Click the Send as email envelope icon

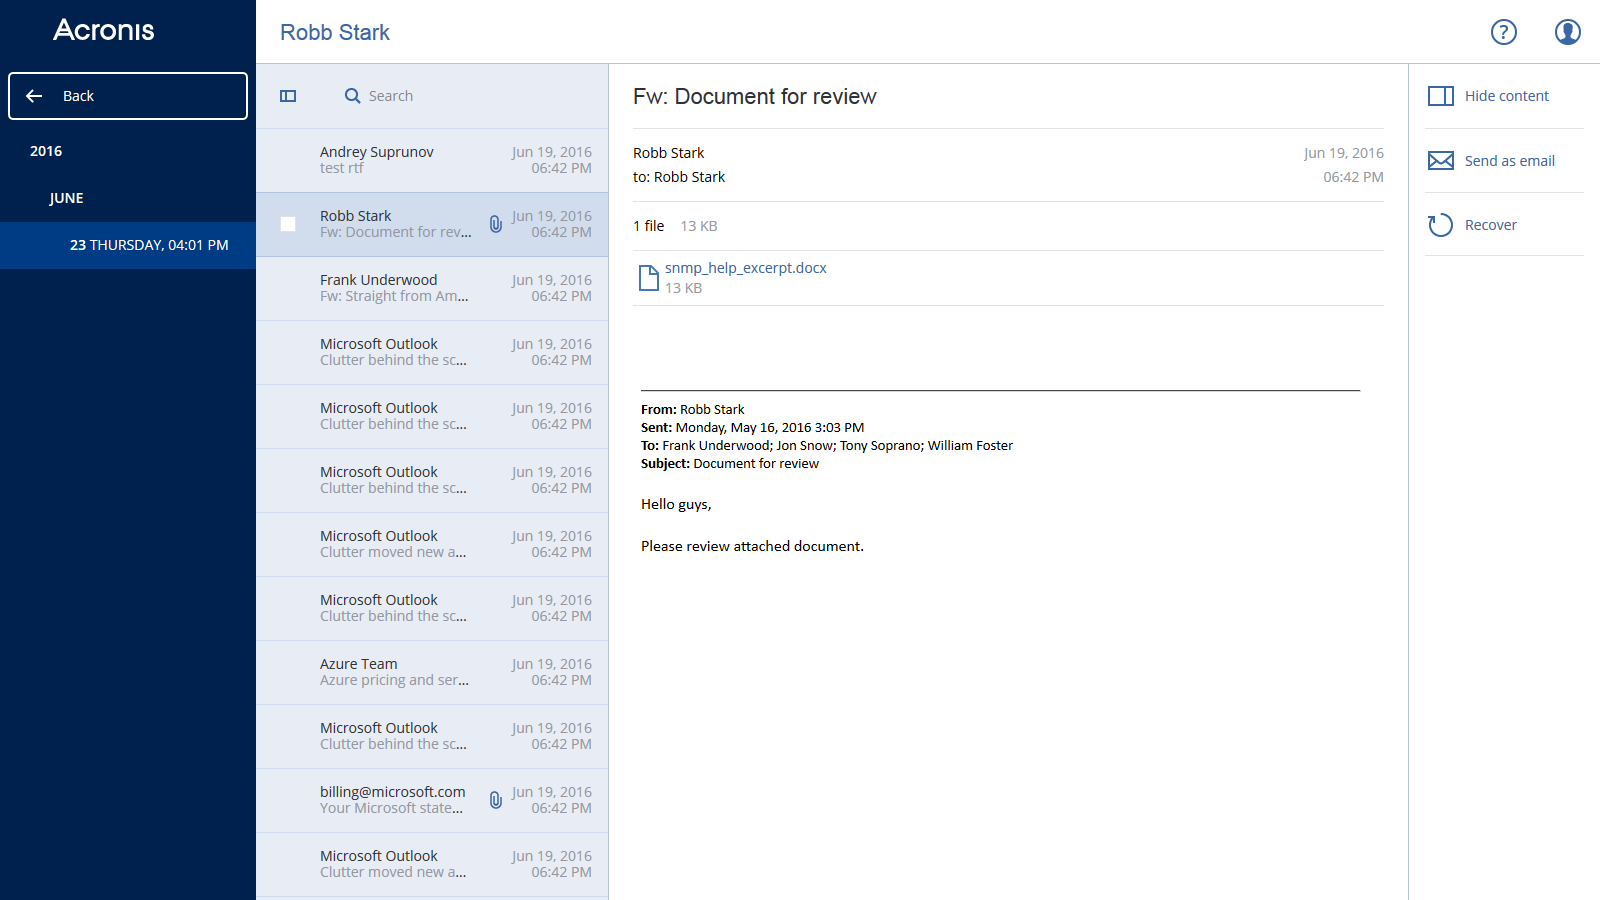click(1440, 161)
